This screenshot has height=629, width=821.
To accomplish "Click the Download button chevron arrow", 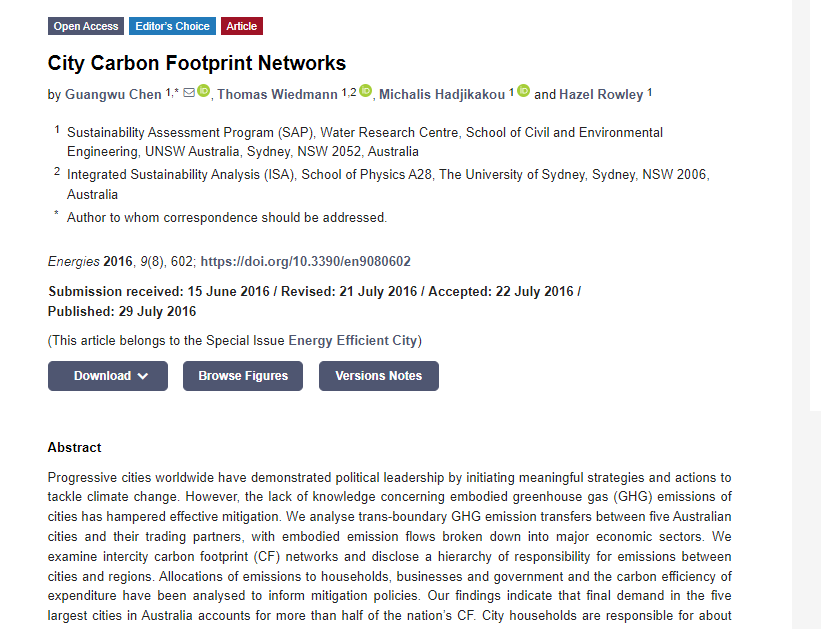I will tap(143, 376).
